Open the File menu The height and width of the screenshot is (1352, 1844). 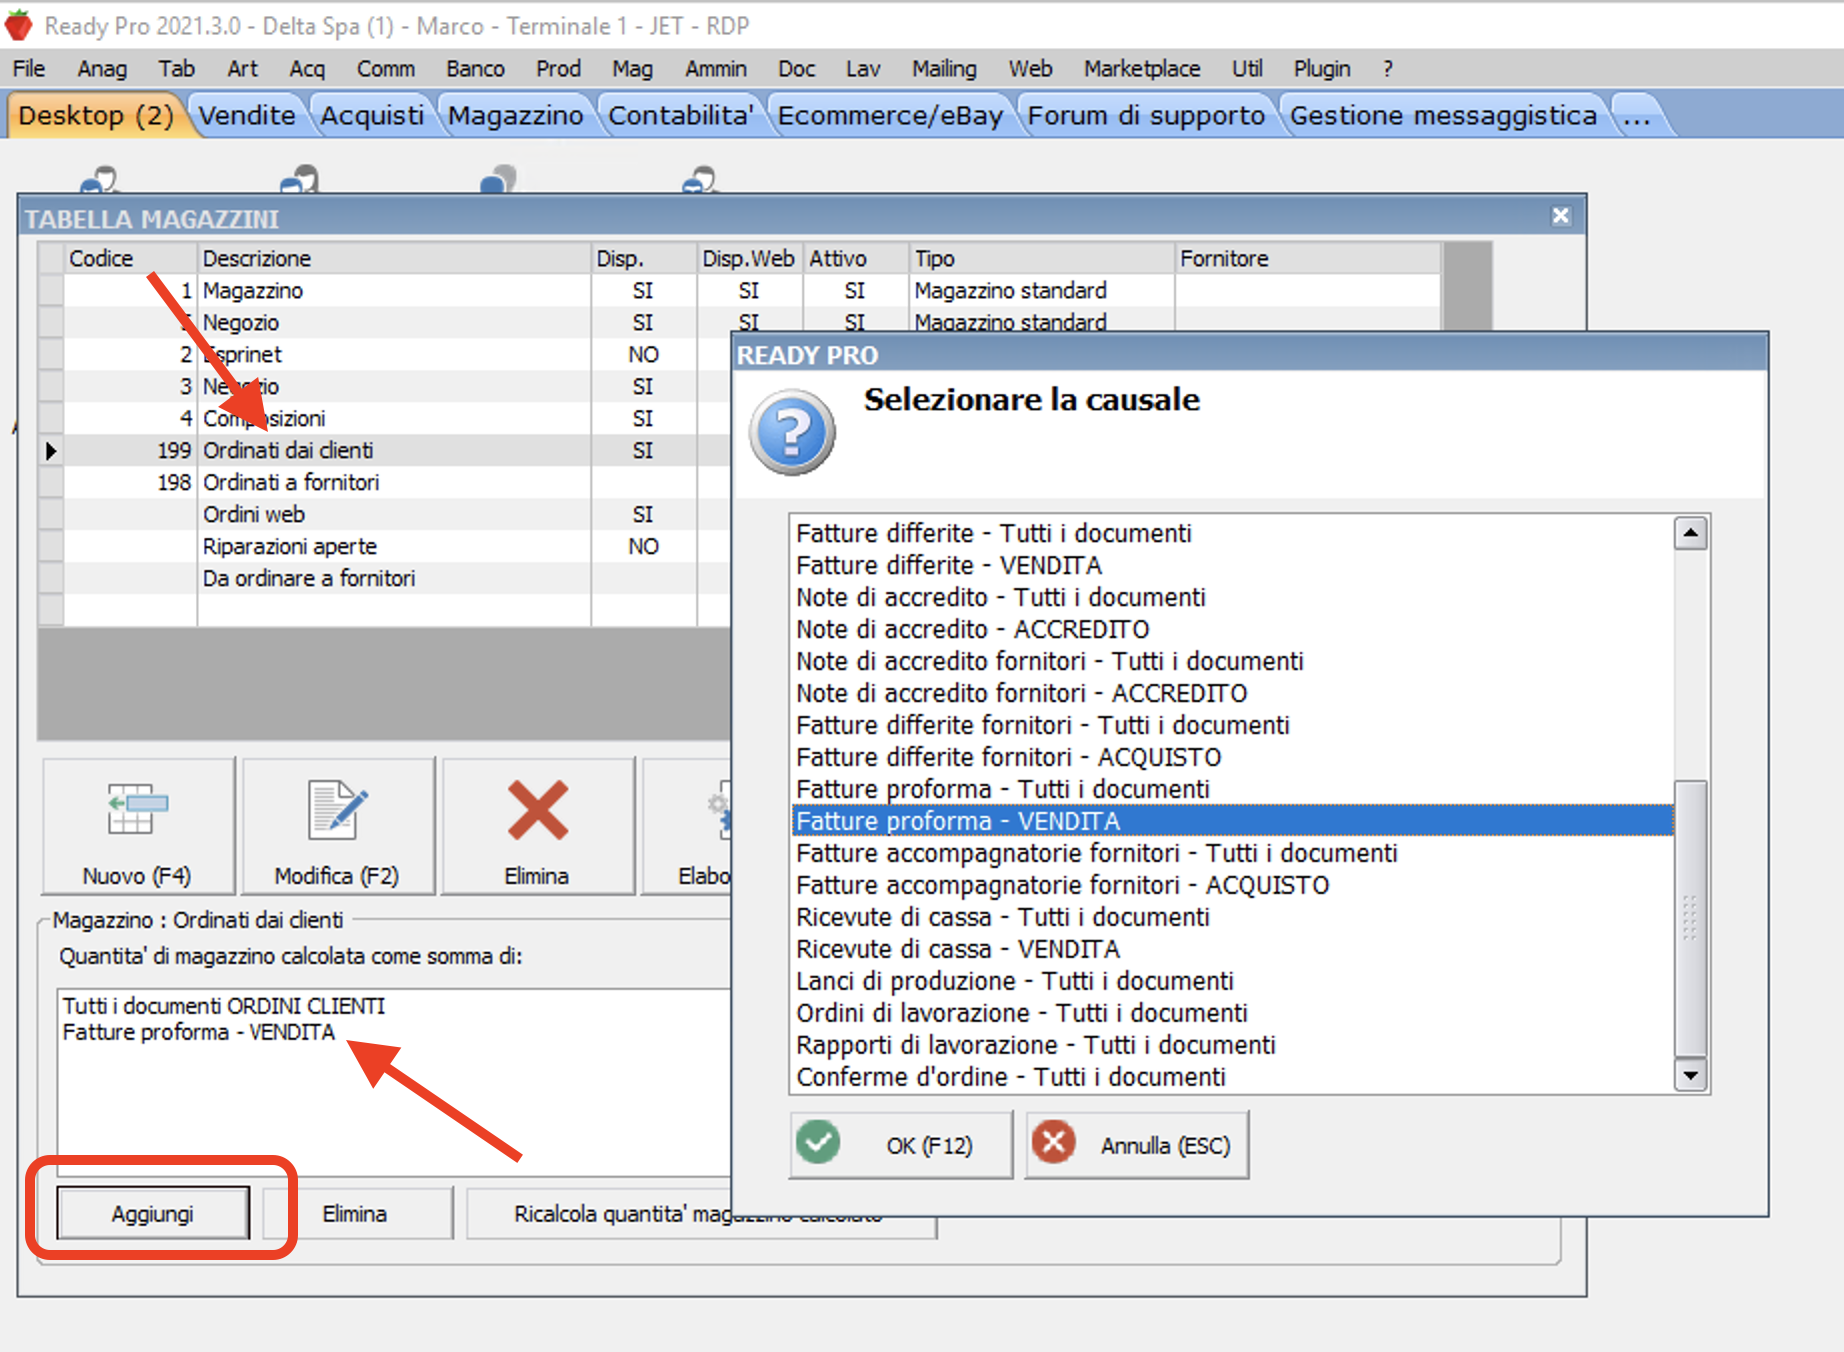pyautogui.click(x=29, y=68)
